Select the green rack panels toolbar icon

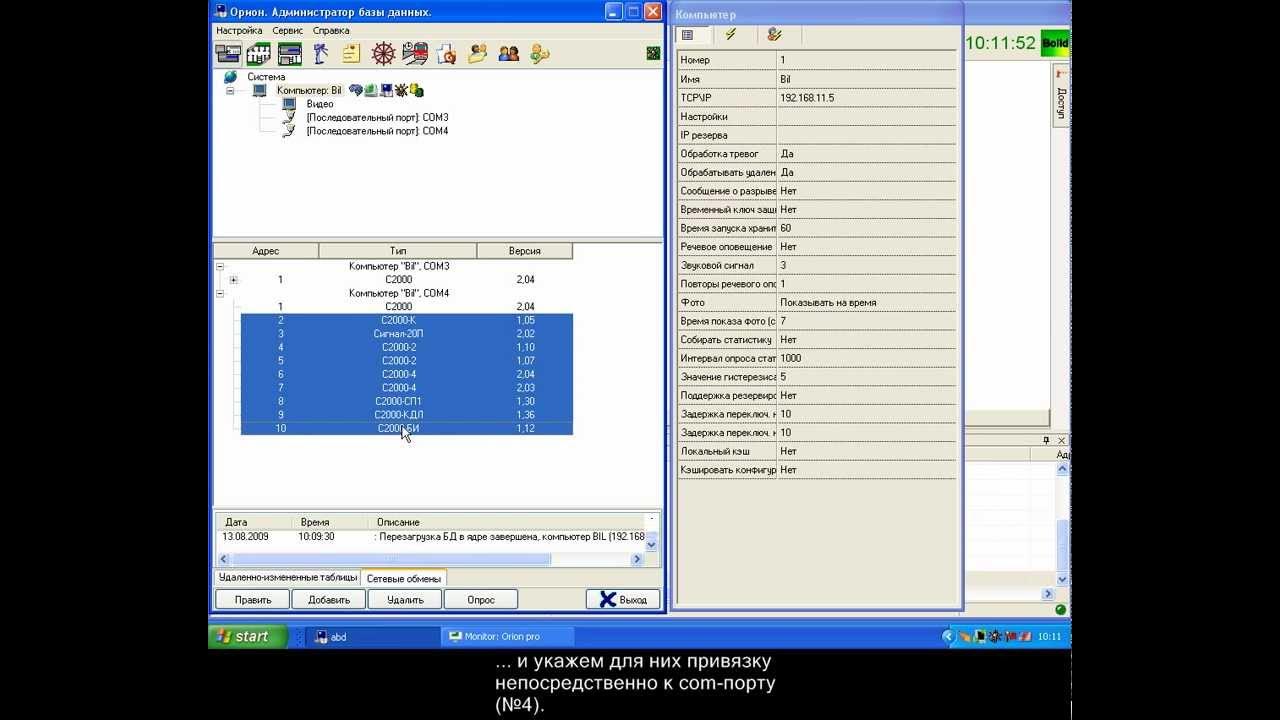(290, 54)
